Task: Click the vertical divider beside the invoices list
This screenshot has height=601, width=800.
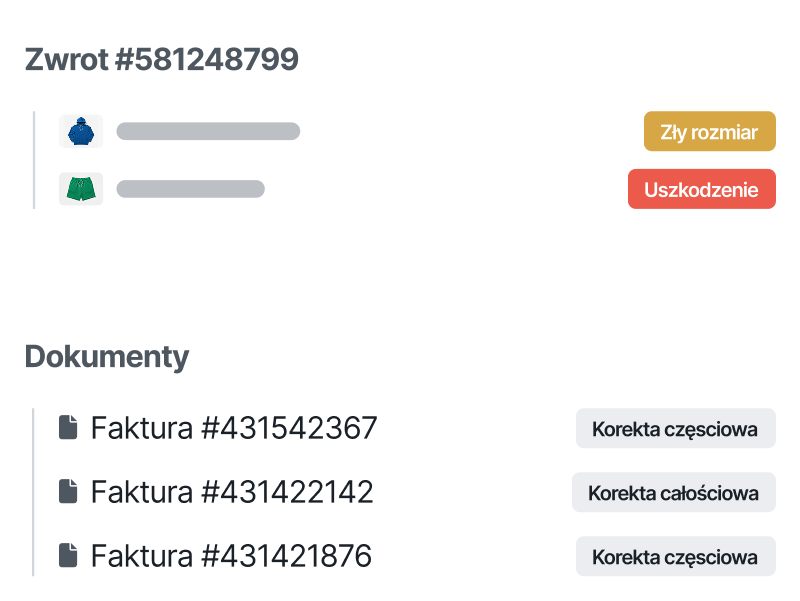Action: coord(34,492)
